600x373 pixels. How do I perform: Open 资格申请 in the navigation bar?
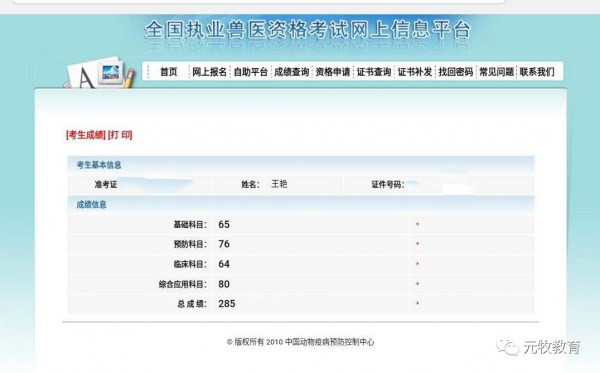pyautogui.click(x=333, y=72)
